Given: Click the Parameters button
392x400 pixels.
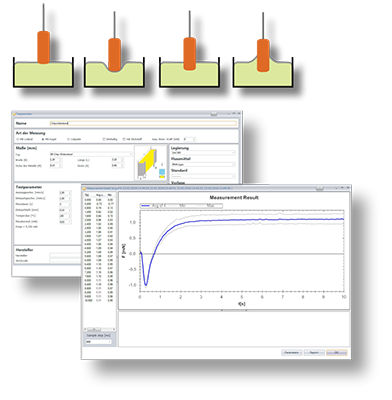Looking at the screenshot, I should pyautogui.click(x=292, y=352).
